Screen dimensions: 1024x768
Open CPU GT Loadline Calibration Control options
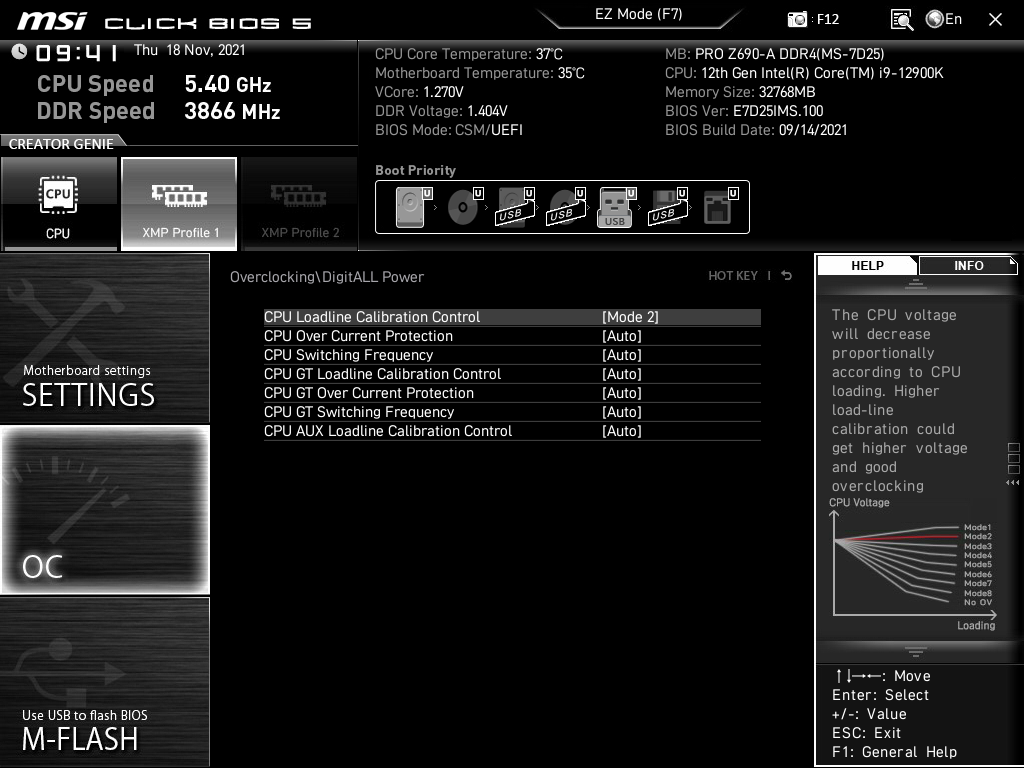coord(512,374)
